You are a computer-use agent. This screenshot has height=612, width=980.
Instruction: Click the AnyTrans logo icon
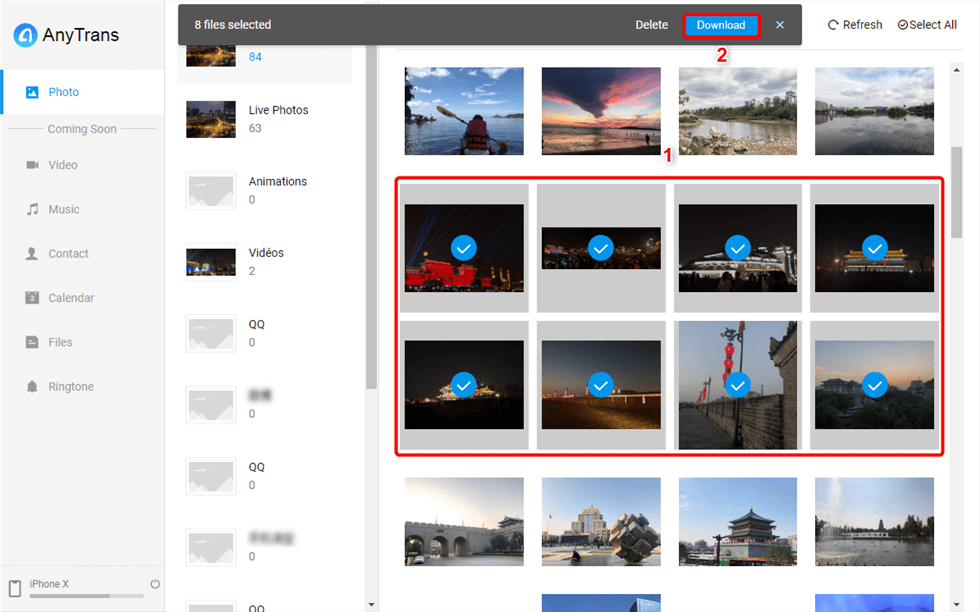26,35
